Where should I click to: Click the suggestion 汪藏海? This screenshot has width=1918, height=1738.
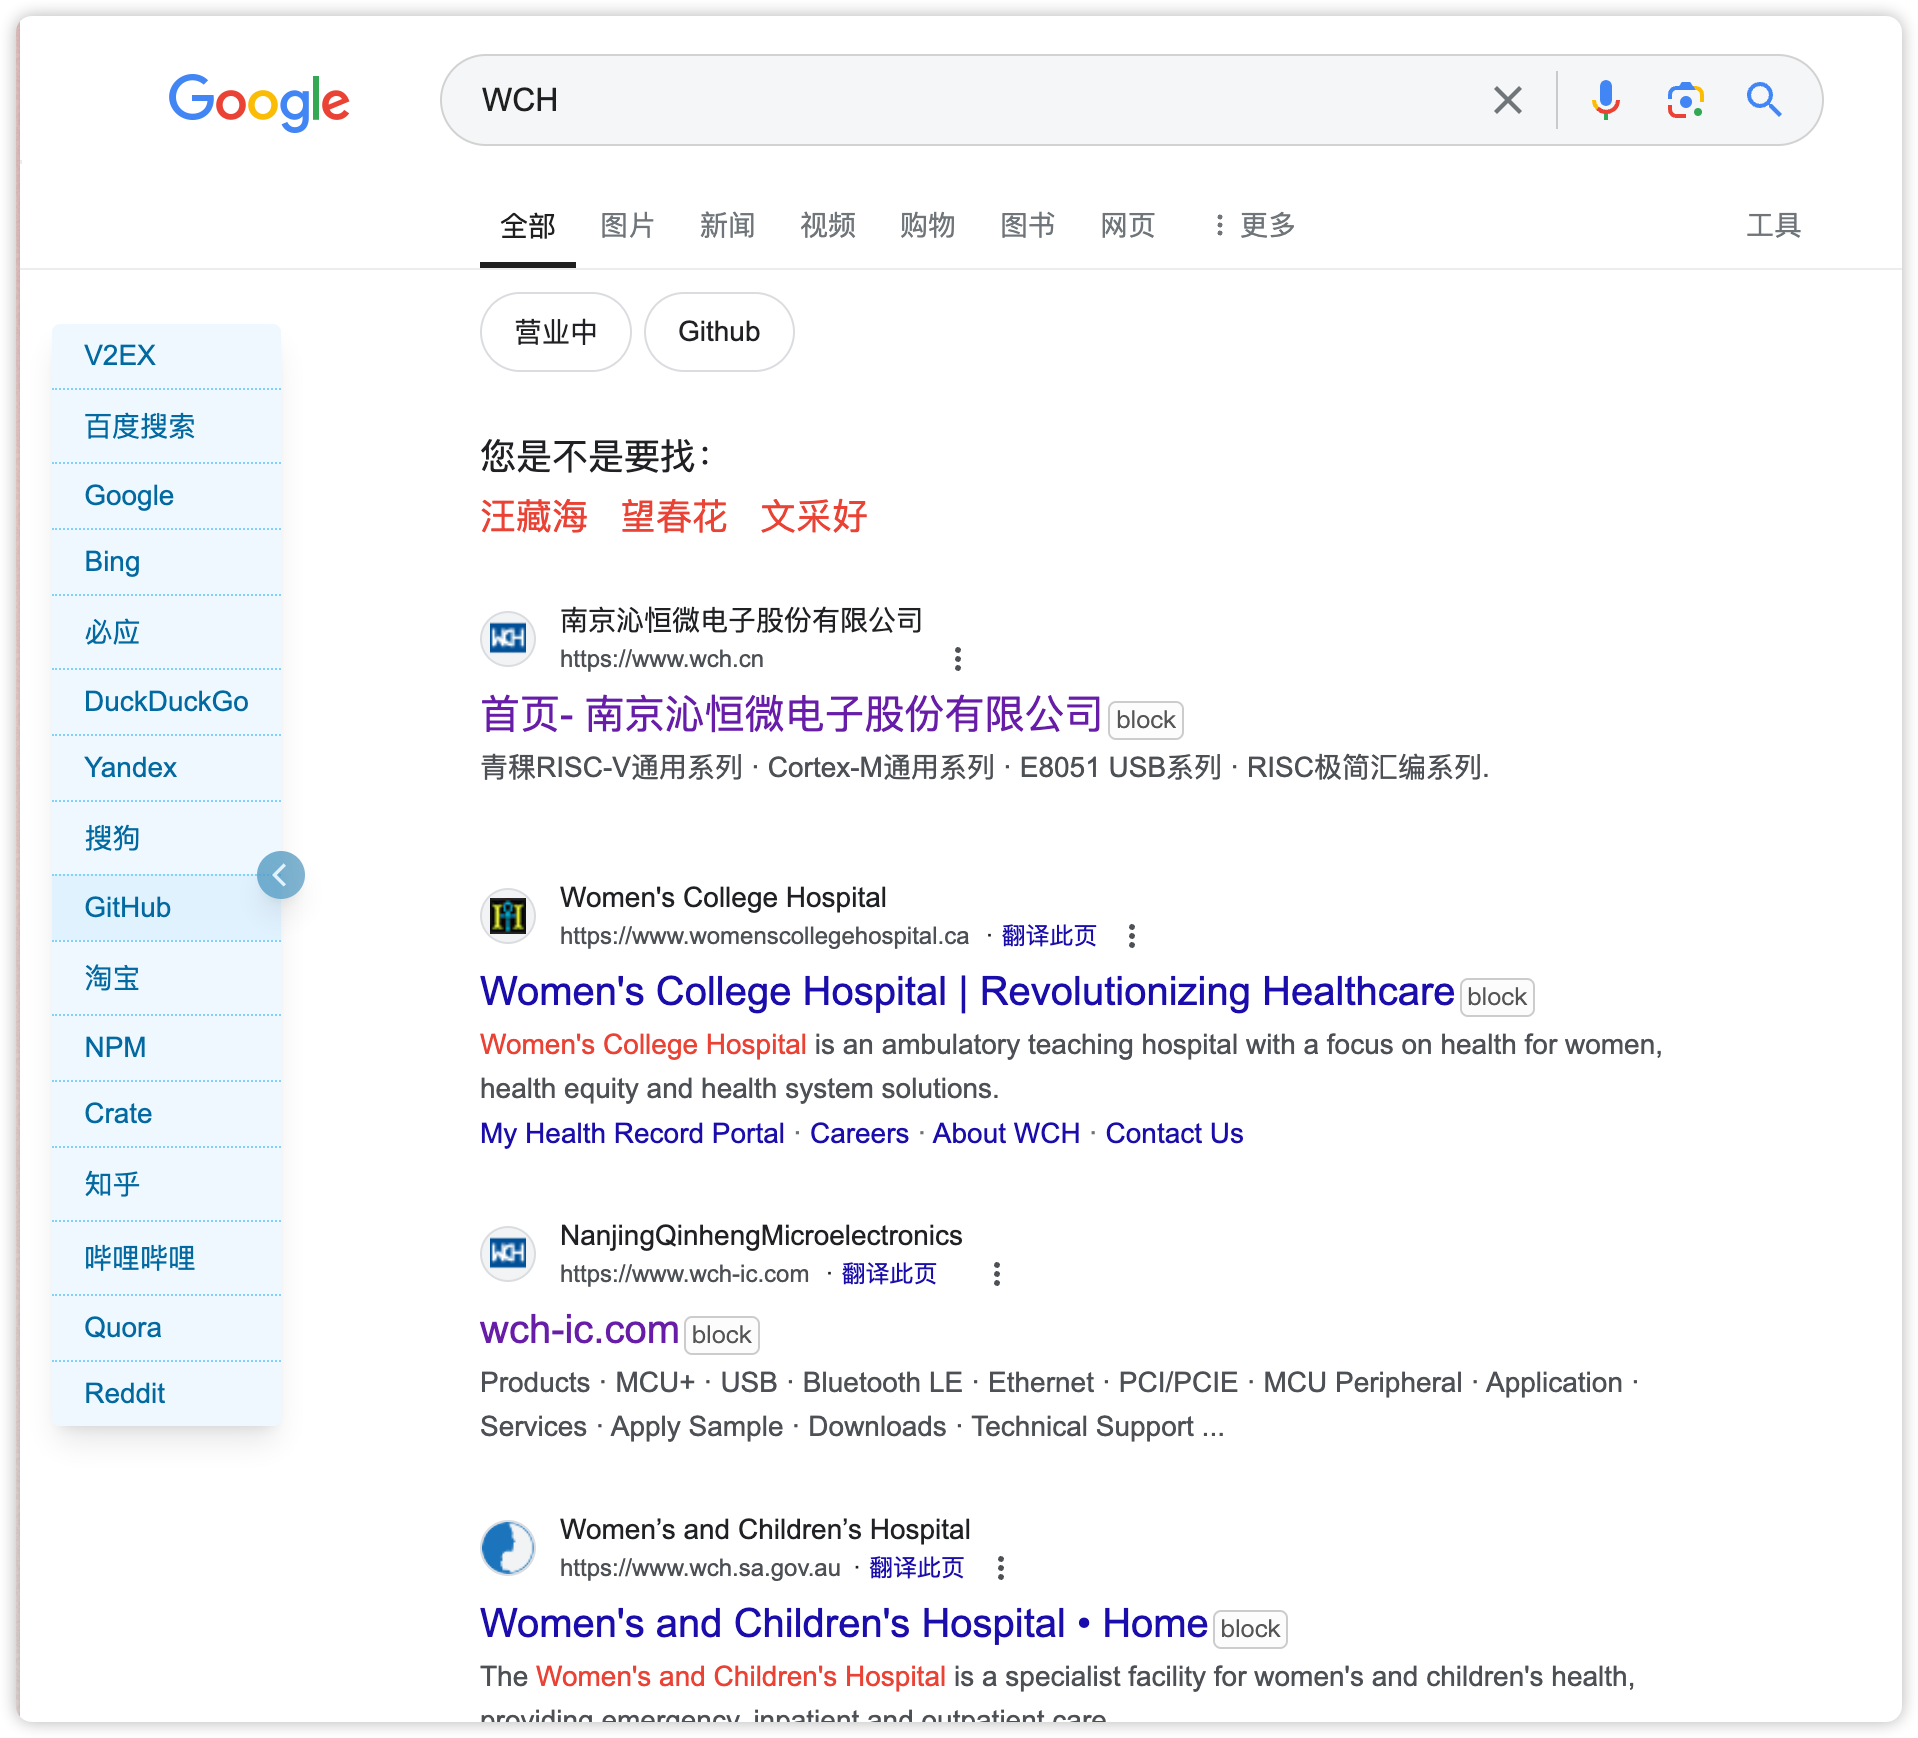[533, 517]
